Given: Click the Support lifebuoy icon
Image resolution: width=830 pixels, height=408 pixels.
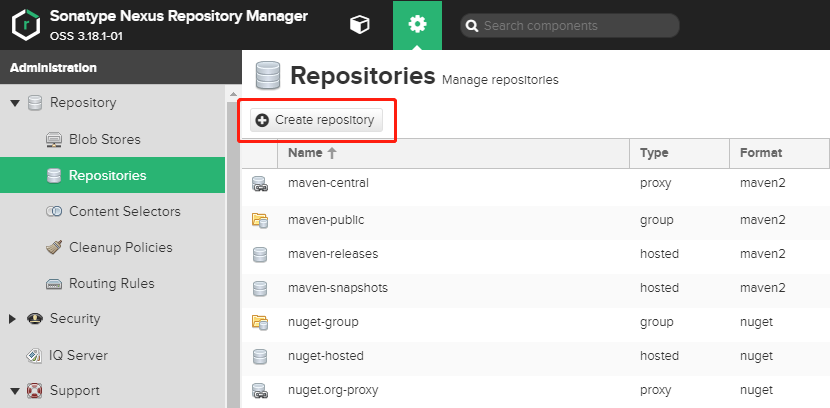Looking at the screenshot, I should click(x=35, y=391).
